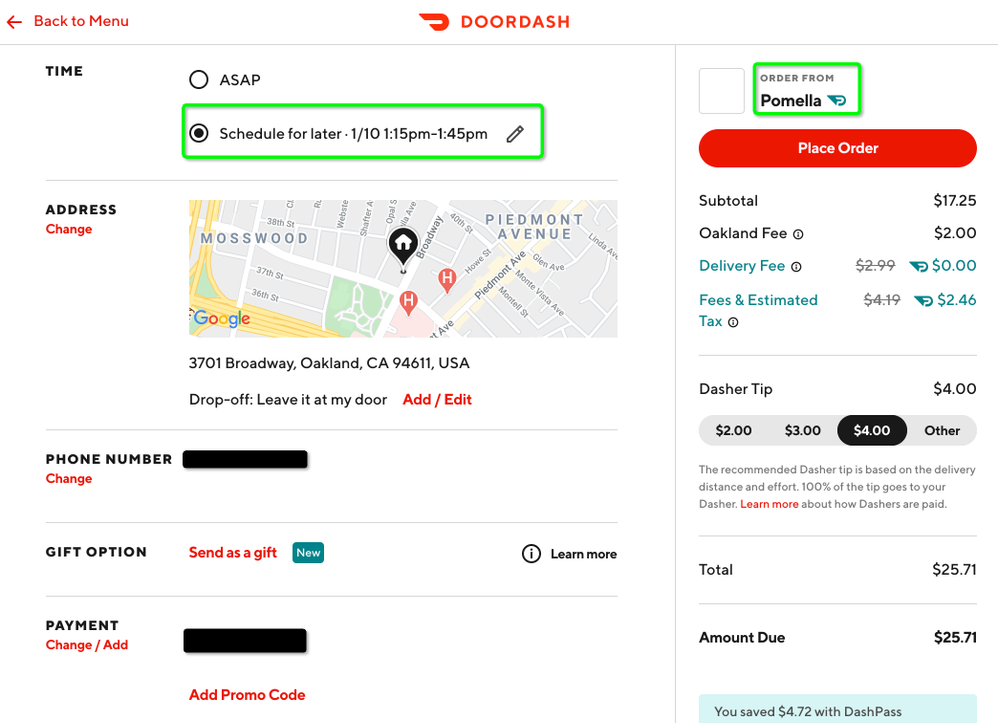The height and width of the screenshot is (723, 998).
Task: Click the Estimated Tax info icon
Action: (733, 322)
